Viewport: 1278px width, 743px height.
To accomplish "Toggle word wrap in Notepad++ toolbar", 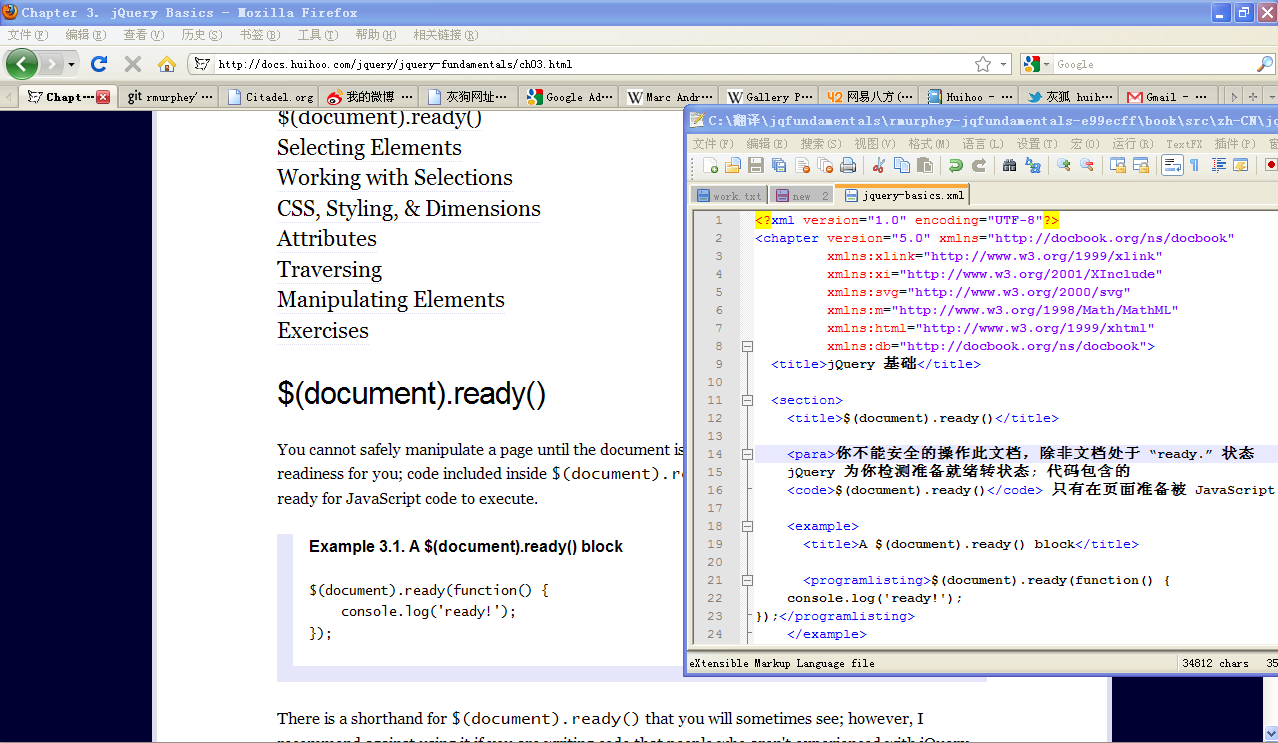I will pyautogui.click(x=1172, y=166).
